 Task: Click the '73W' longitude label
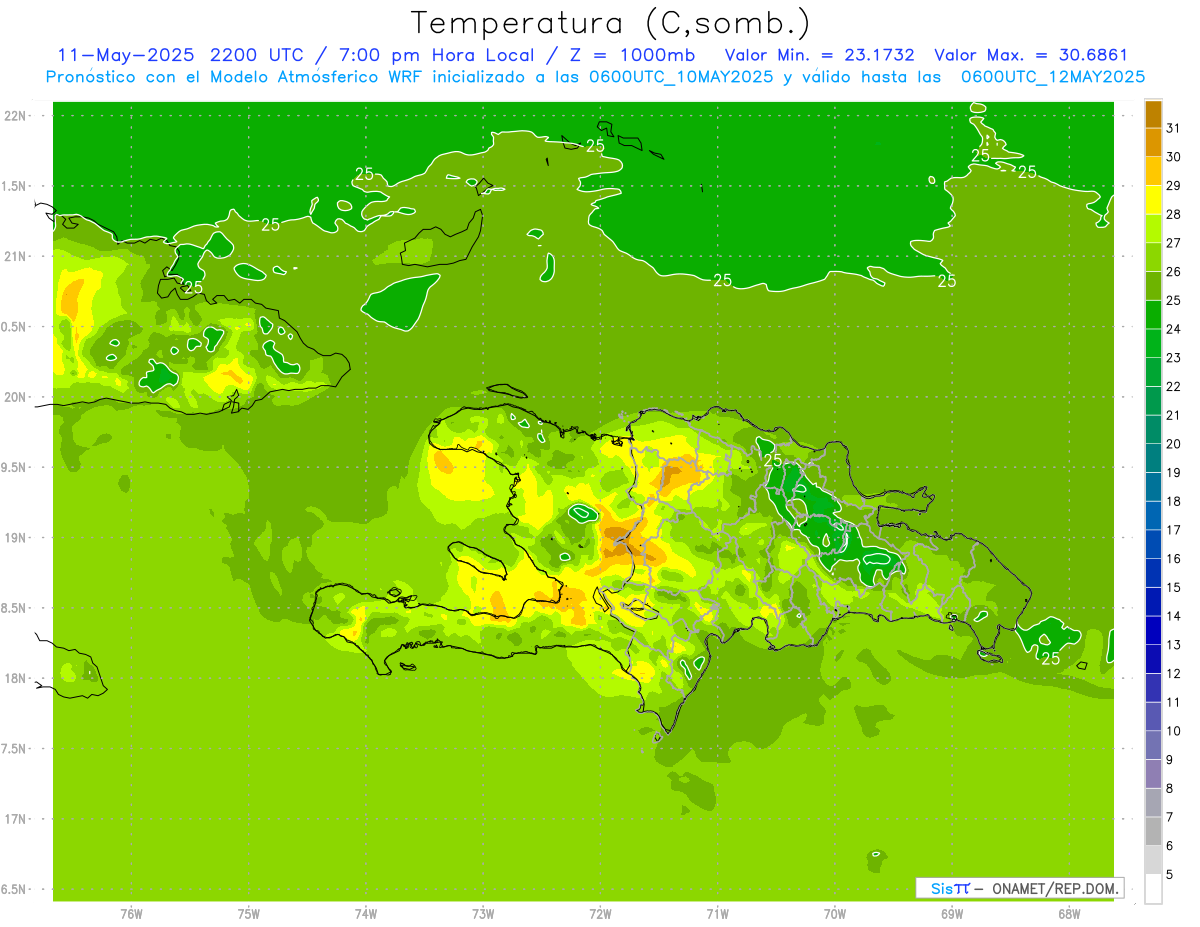pos(483,914)
